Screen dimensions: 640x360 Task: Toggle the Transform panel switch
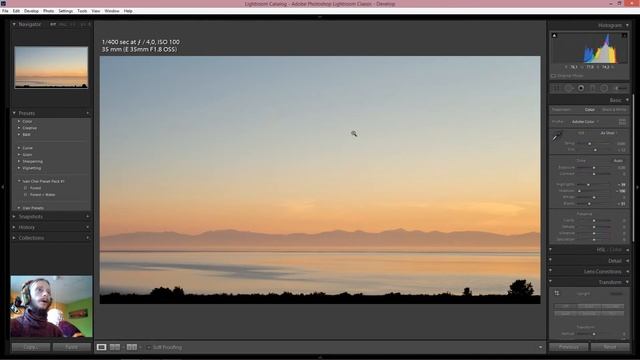[551, 282]
